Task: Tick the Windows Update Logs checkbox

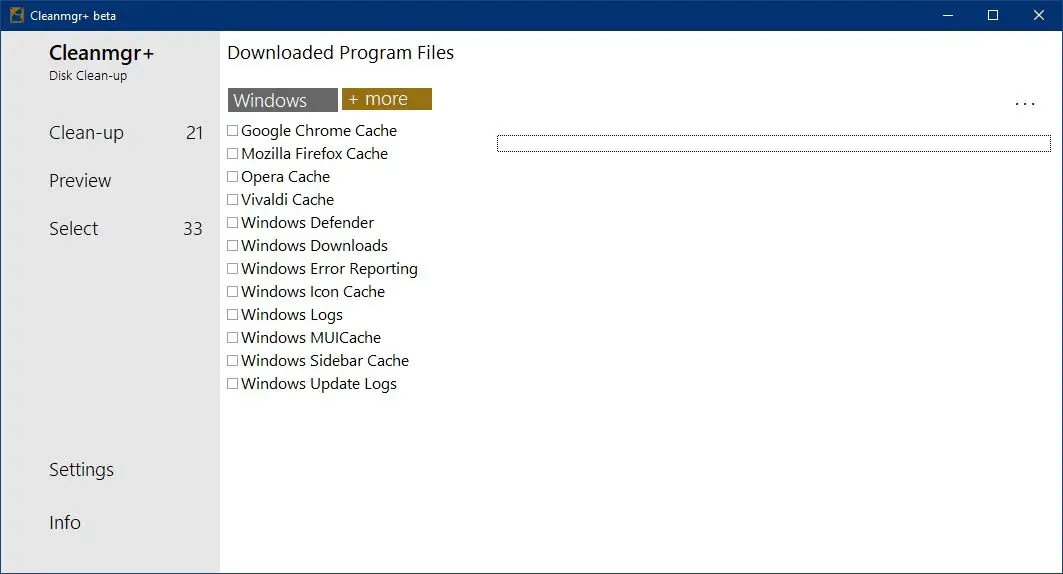Action: (233, 384)
